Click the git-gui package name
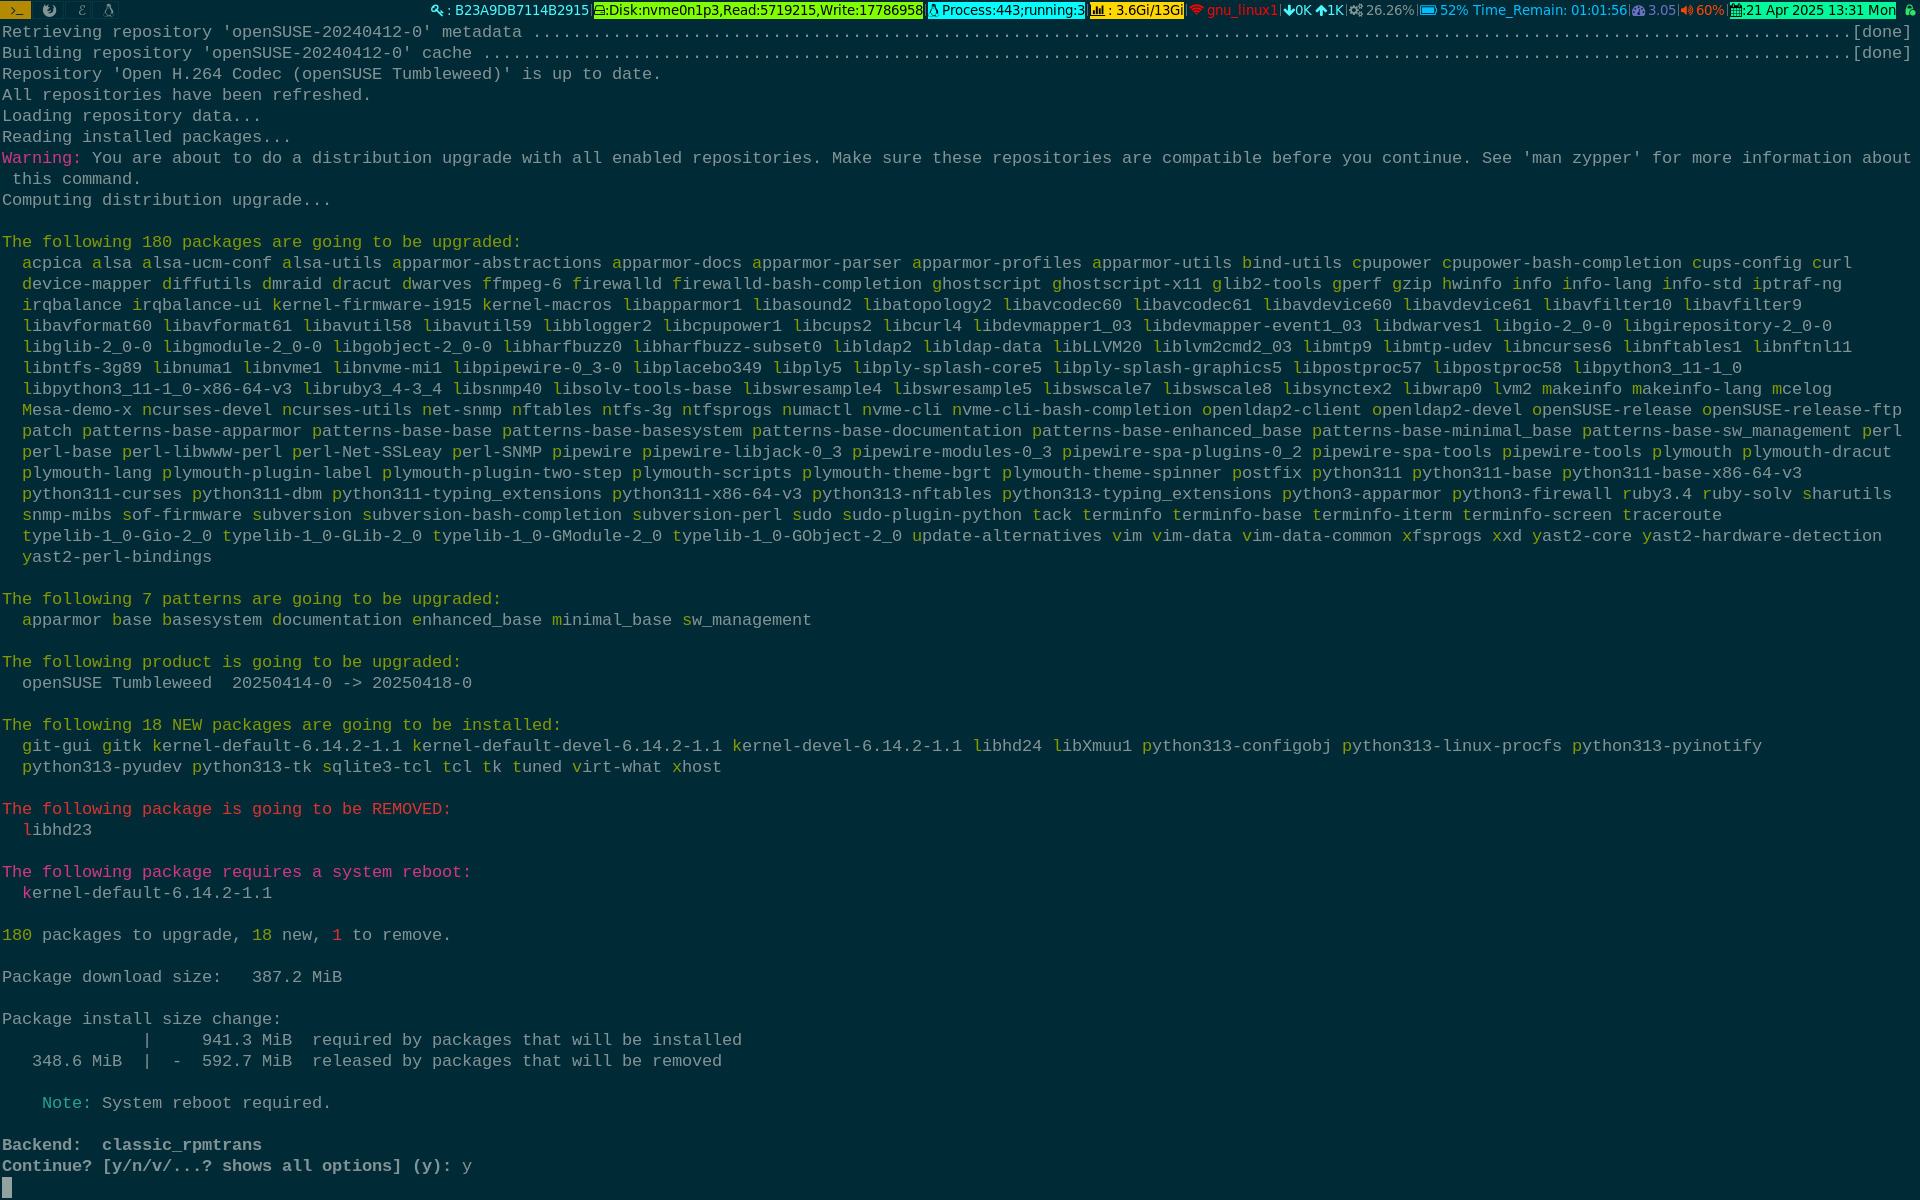The height and width of the screenshot is (1200, 1920). tap(57, 746)
